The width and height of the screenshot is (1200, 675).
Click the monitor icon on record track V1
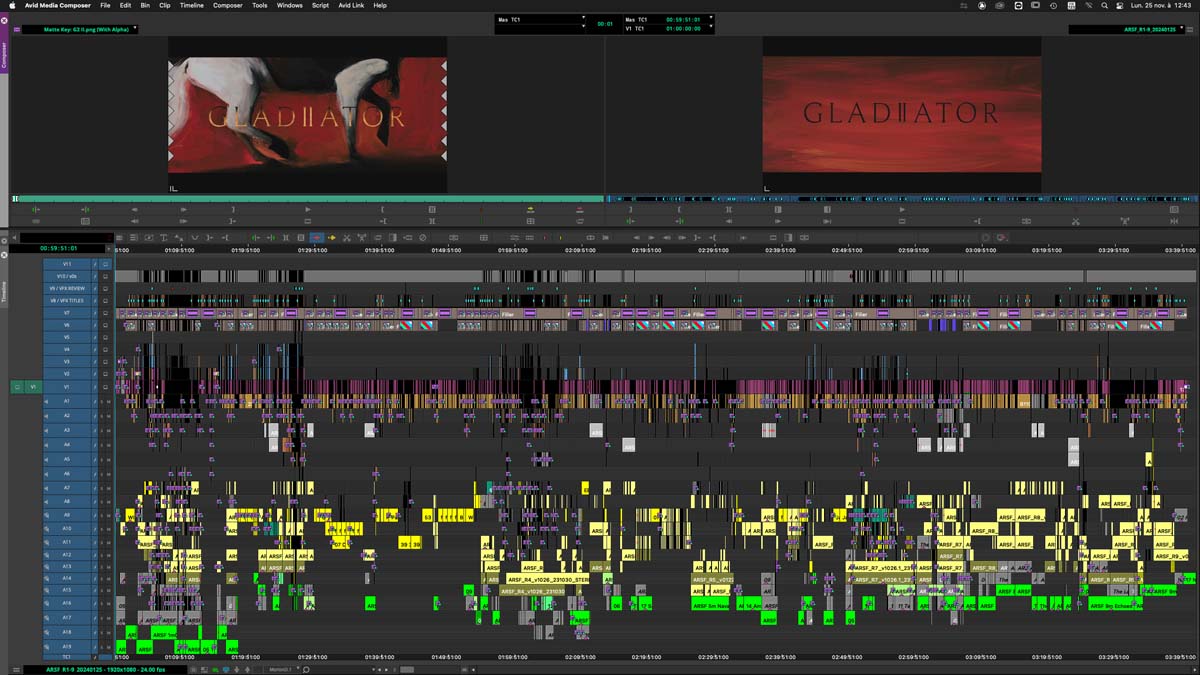[105, 386]
